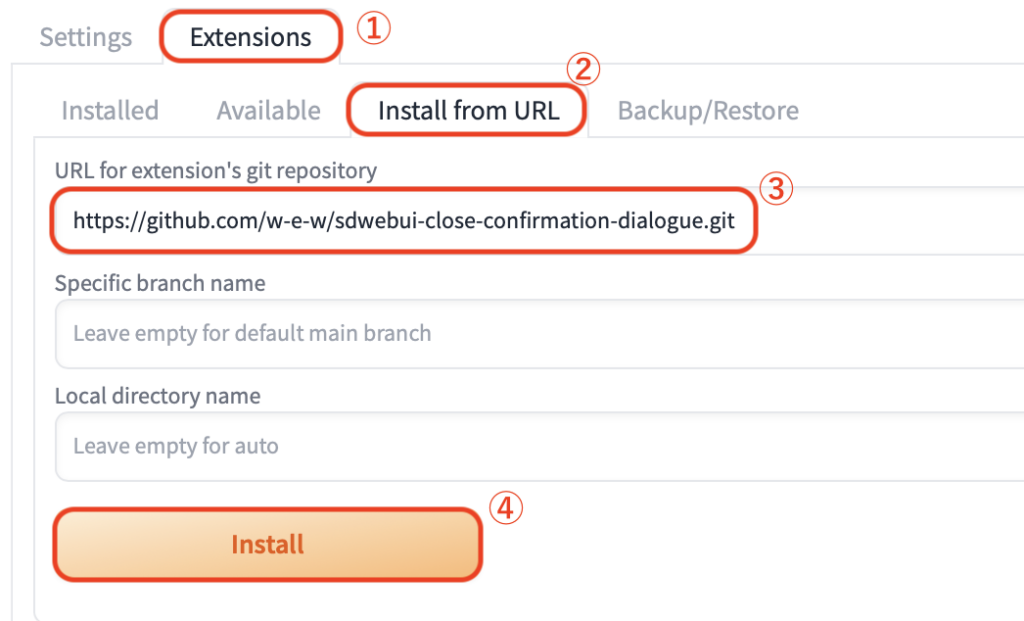
Task: Click the circled number 2 annotation marker
Action: [583, 70]
